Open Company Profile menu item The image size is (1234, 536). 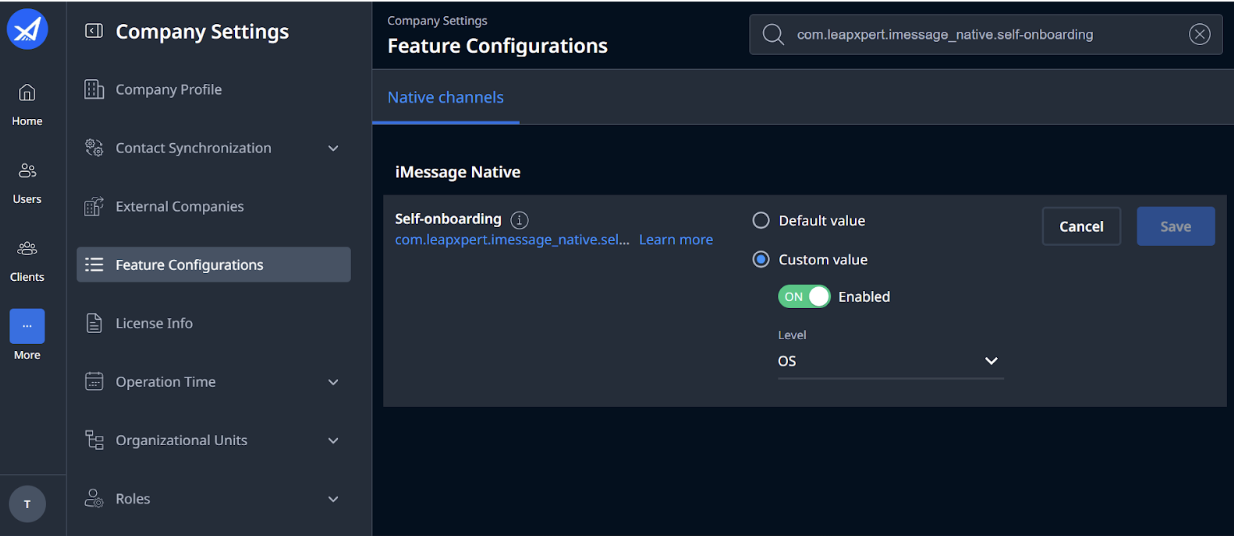[x=214, y=90]
